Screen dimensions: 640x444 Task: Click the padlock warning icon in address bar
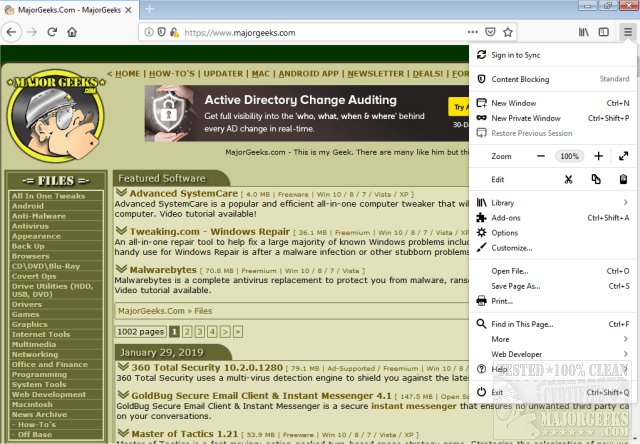pyautogui.click(x=174, y=32)
